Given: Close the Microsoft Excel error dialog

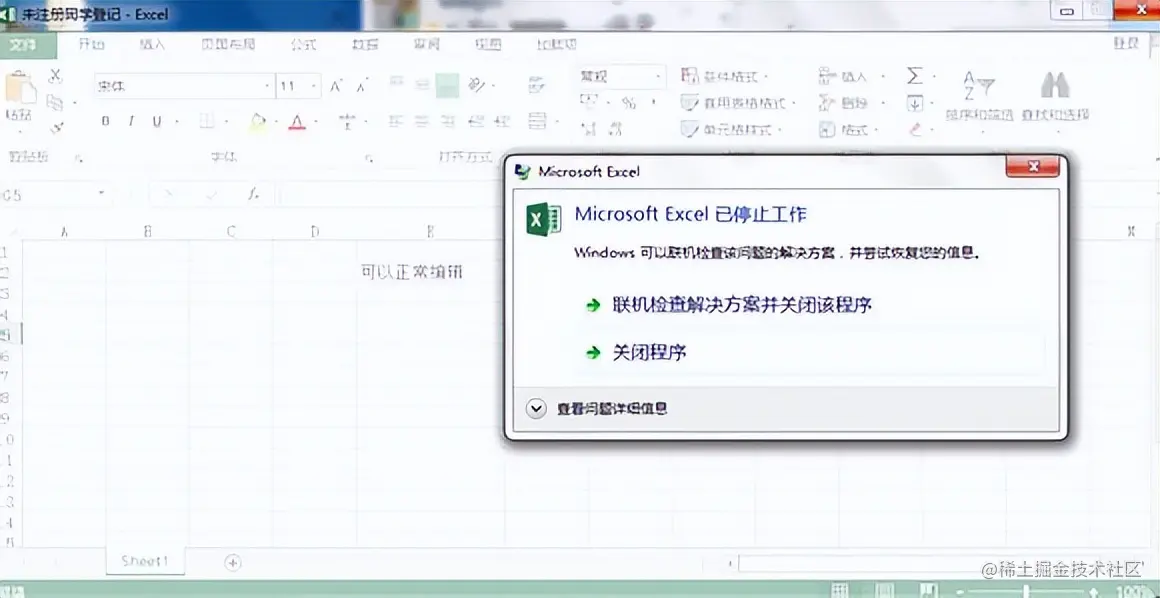Looking at the screenshot, I should (x=1033, y=167).
